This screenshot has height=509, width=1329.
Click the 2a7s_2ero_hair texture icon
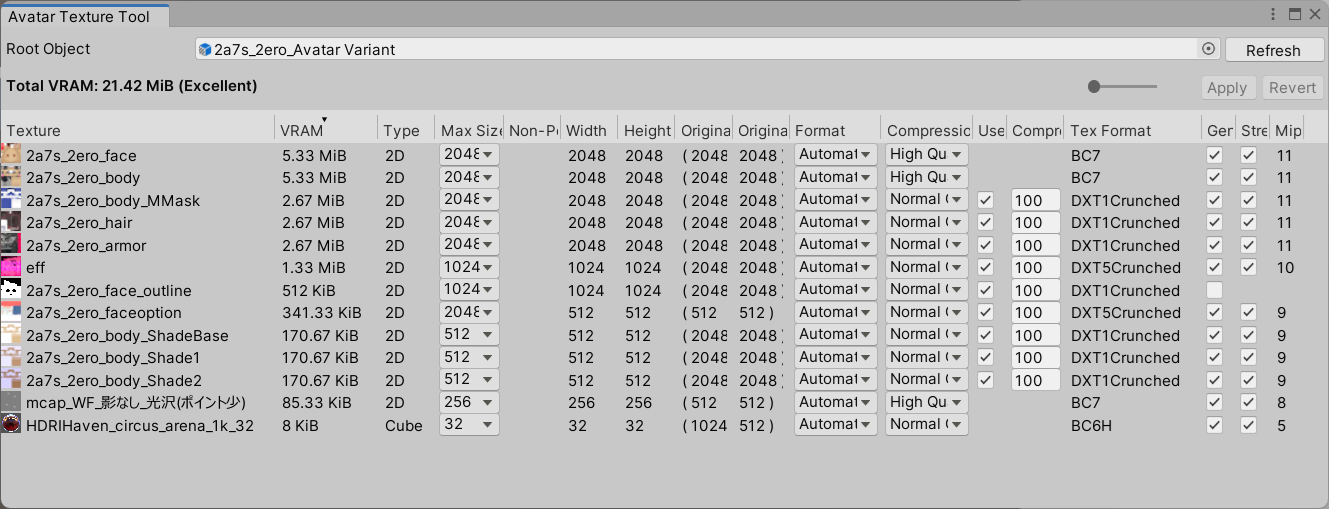pyautogui.click(x=11, y=222)
